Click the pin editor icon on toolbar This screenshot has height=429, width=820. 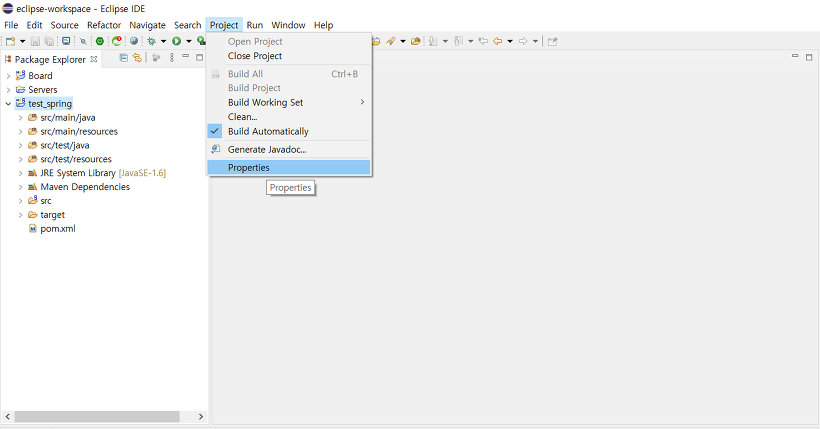553,41
